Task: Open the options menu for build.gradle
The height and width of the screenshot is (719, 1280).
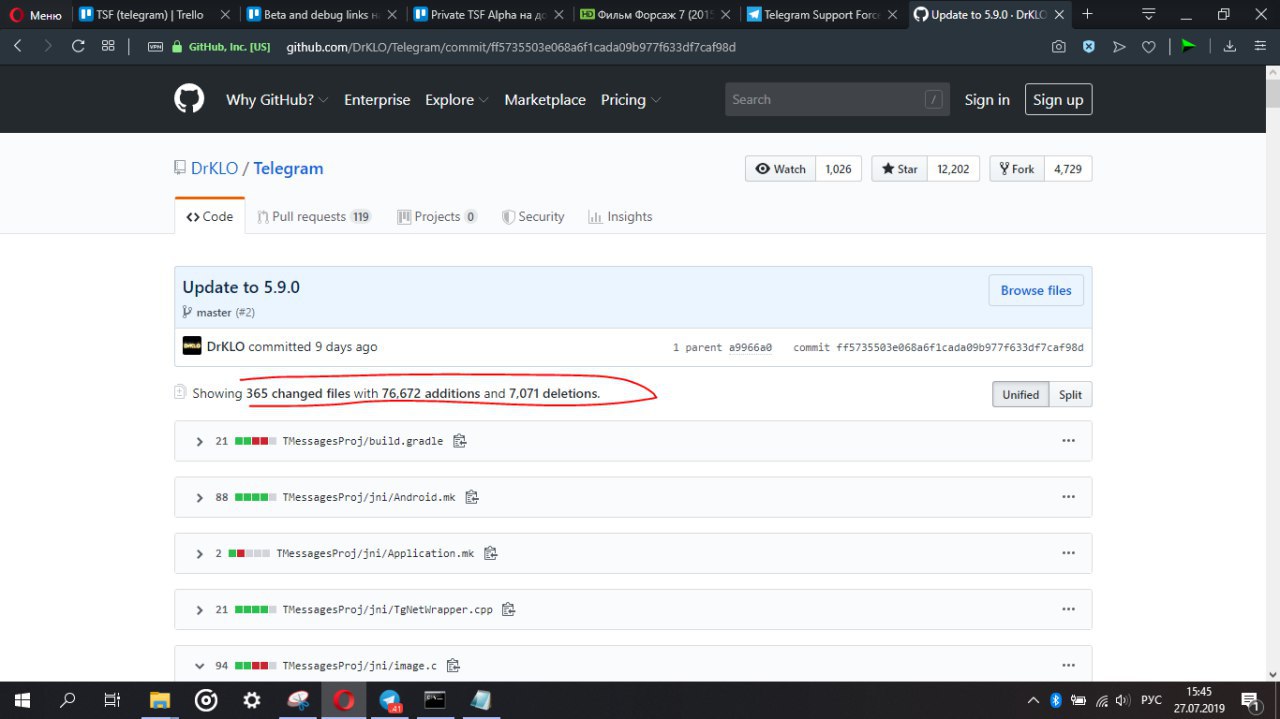Action: point(1068,441)
